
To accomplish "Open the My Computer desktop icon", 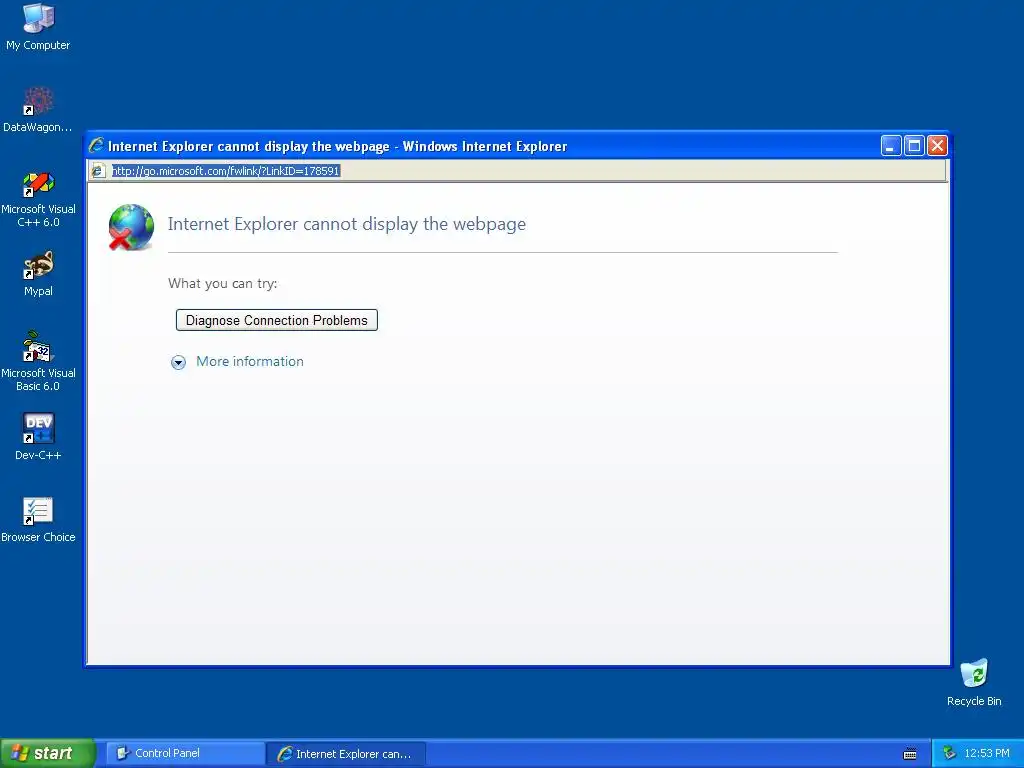I will pyautogui.click(x=39, y=27).
